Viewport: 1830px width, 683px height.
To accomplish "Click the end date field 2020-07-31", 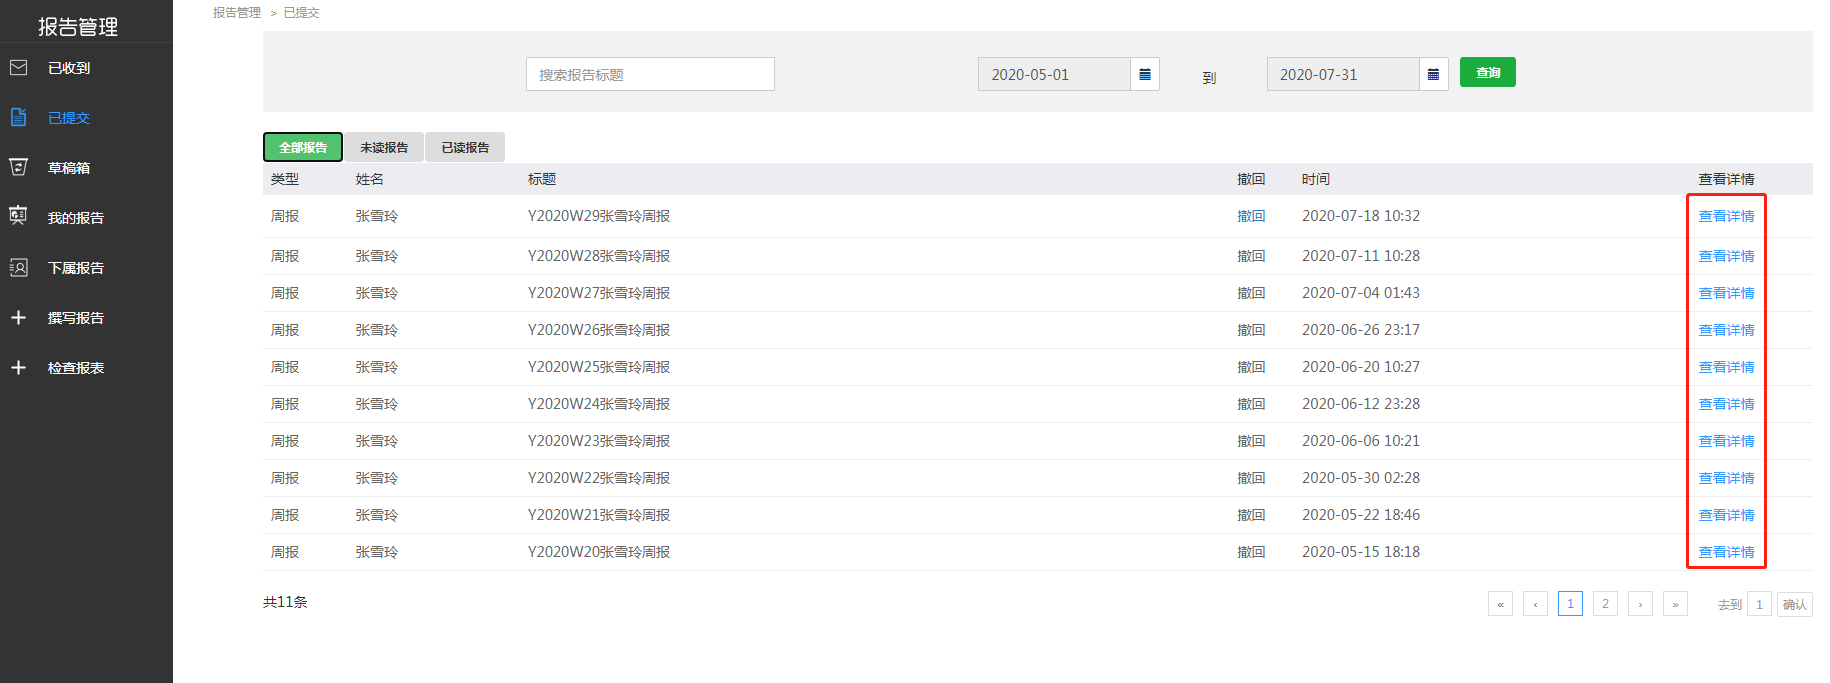I will pos(1343,74).
